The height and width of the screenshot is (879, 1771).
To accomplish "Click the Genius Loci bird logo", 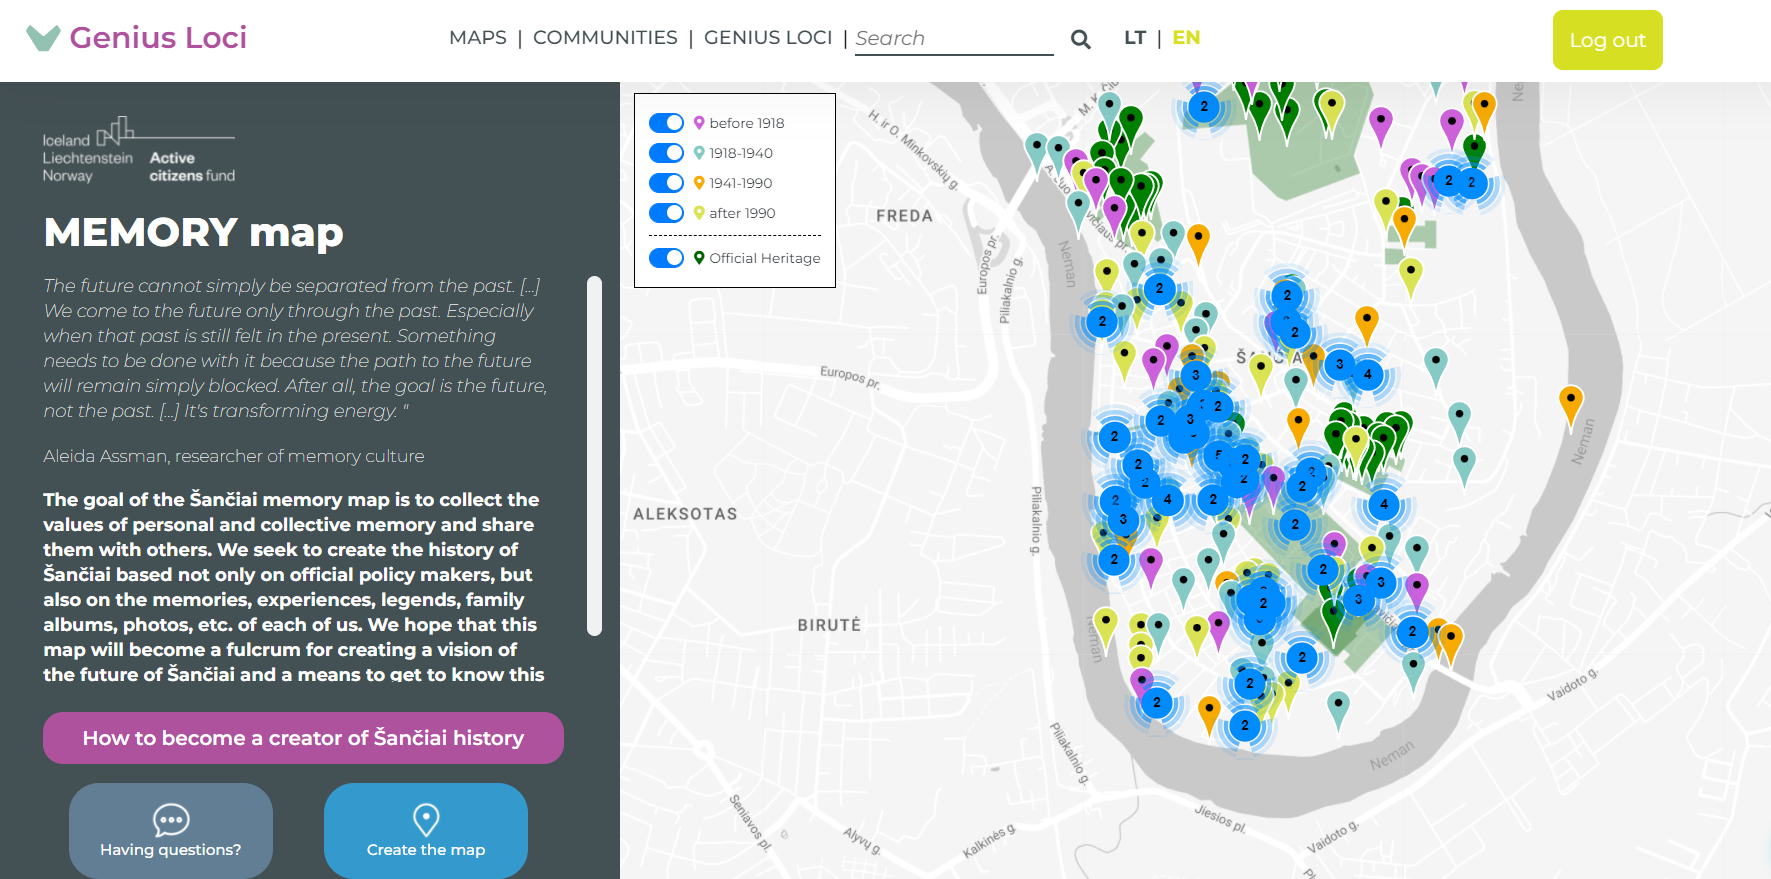I will tap(43, 38).
